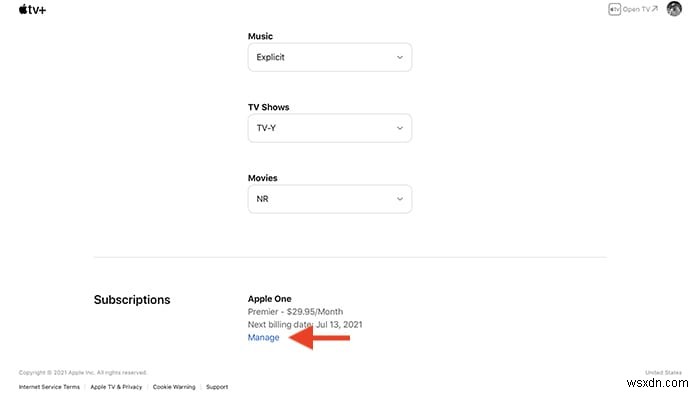Open Internet Service Terms footer link
Viewport: 700px width, 393px height.
tap(49, 387)
